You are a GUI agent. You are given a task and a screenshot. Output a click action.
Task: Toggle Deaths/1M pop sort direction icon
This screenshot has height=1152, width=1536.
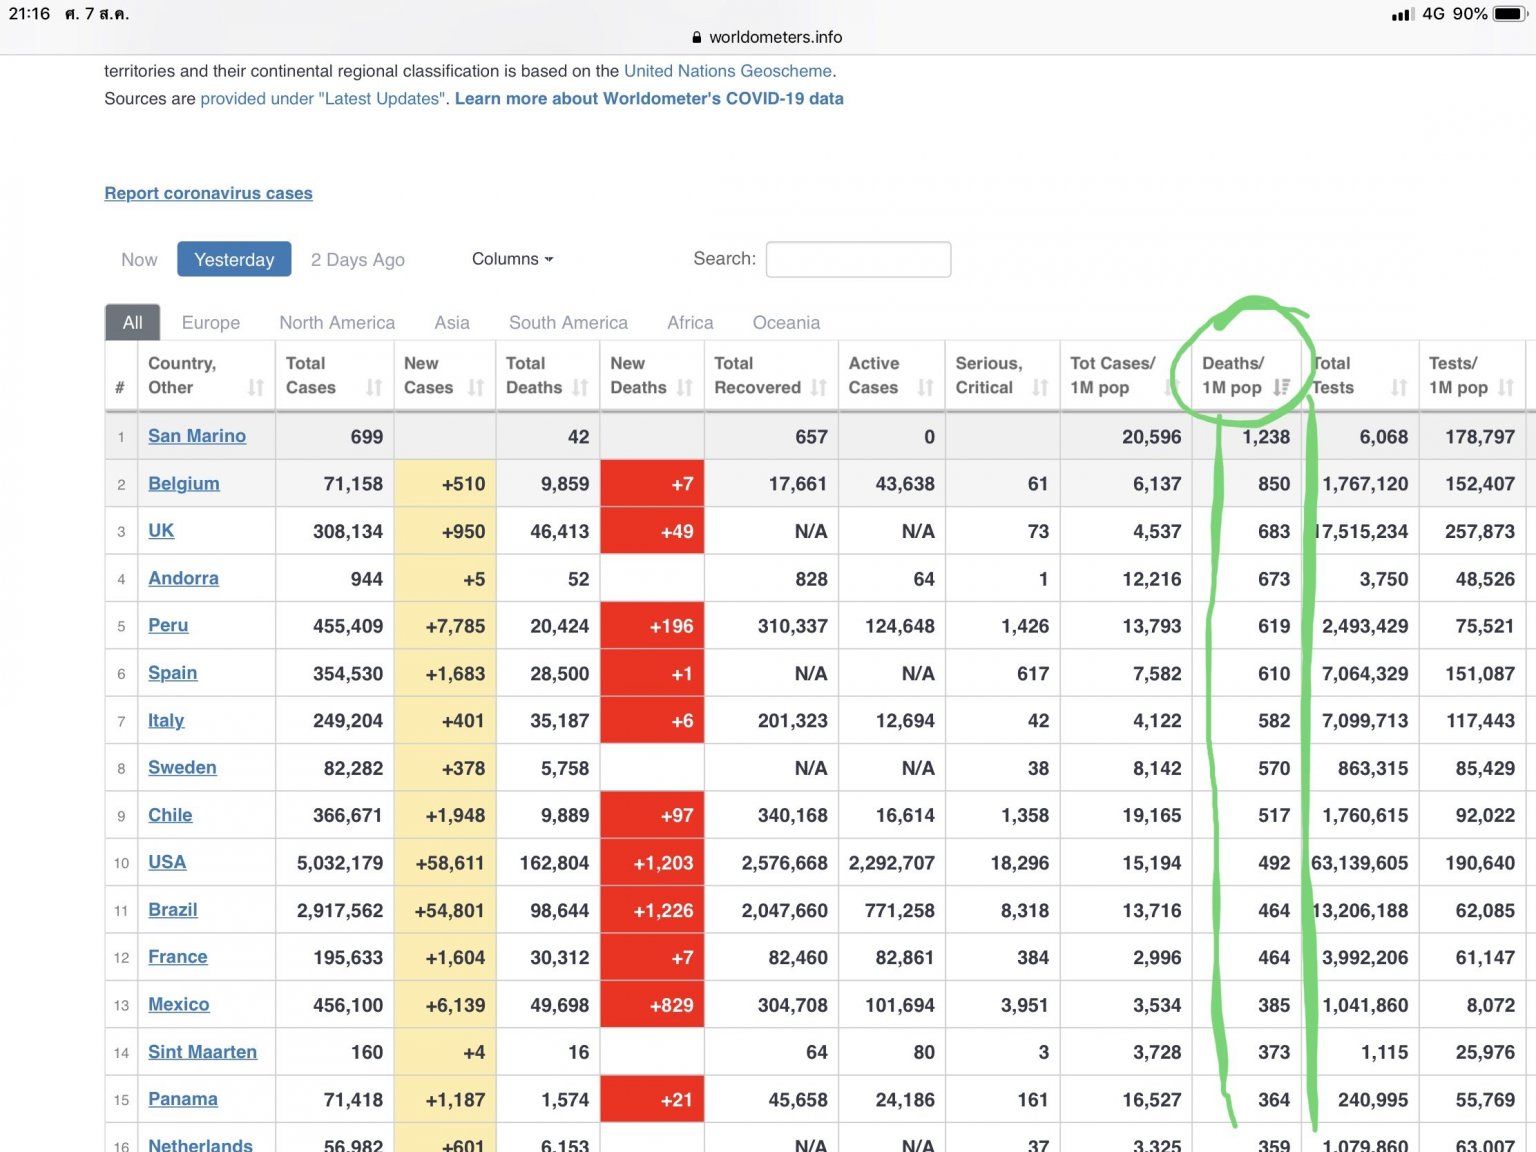coord(1282,388)
